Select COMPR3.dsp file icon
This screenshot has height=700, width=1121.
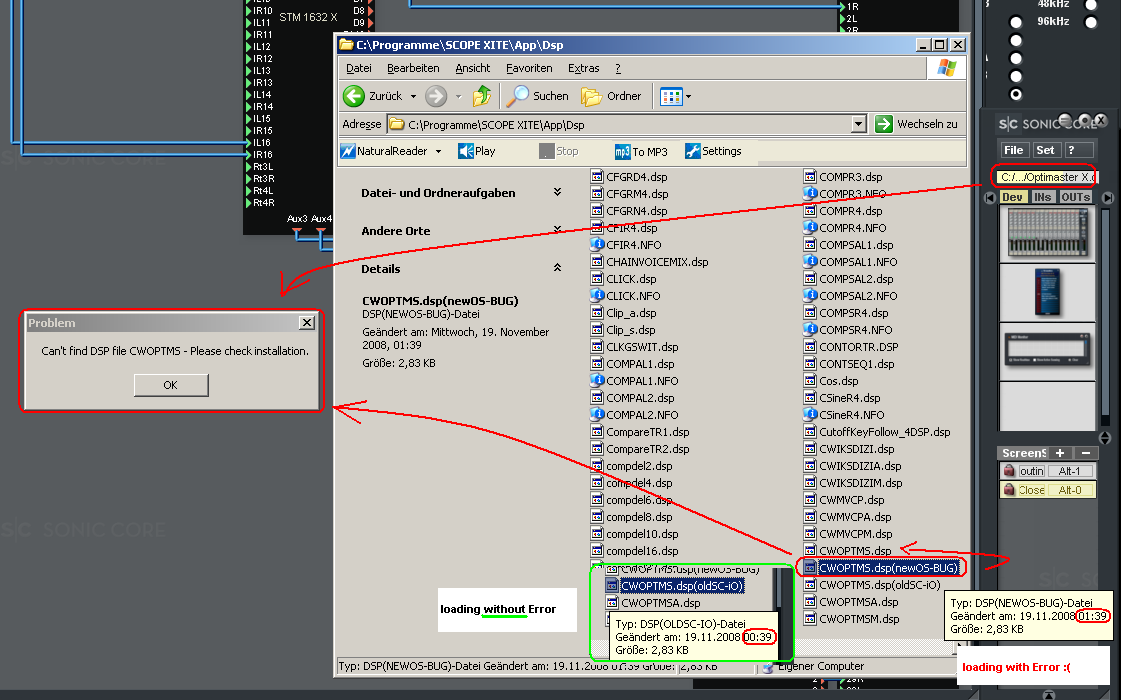[x=810, y=176]
